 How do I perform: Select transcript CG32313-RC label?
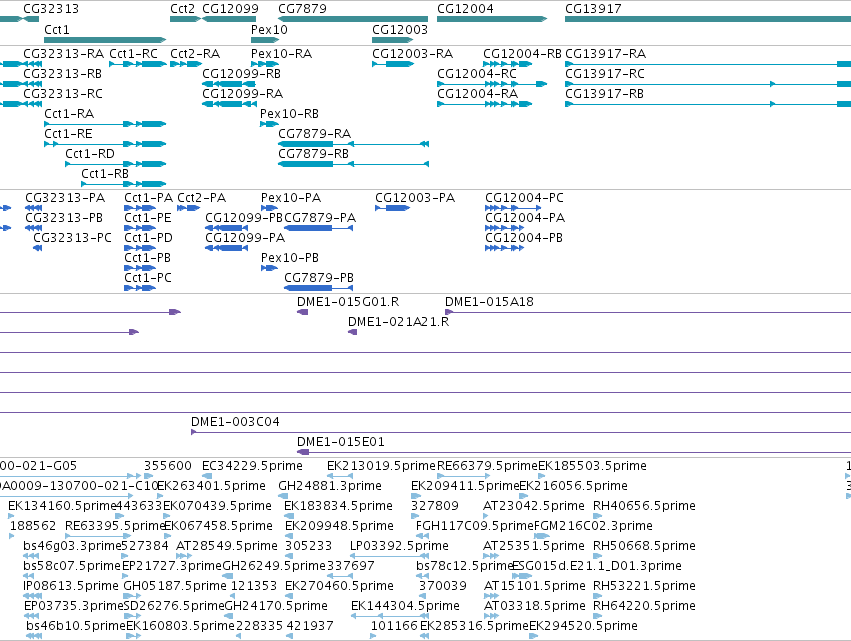[63, 93]
